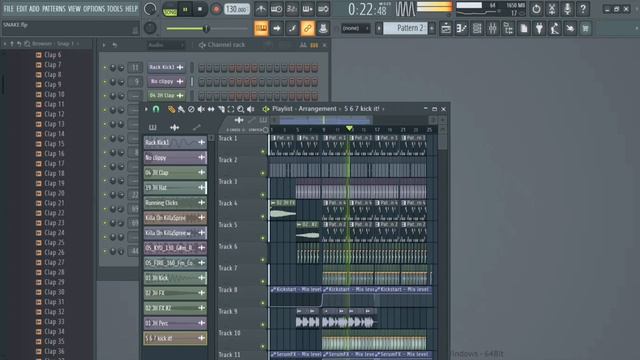Expand the 5 6 7 kick it! arrangement arrow
Screen dimensions: 640x360
(x=383, y=109)
